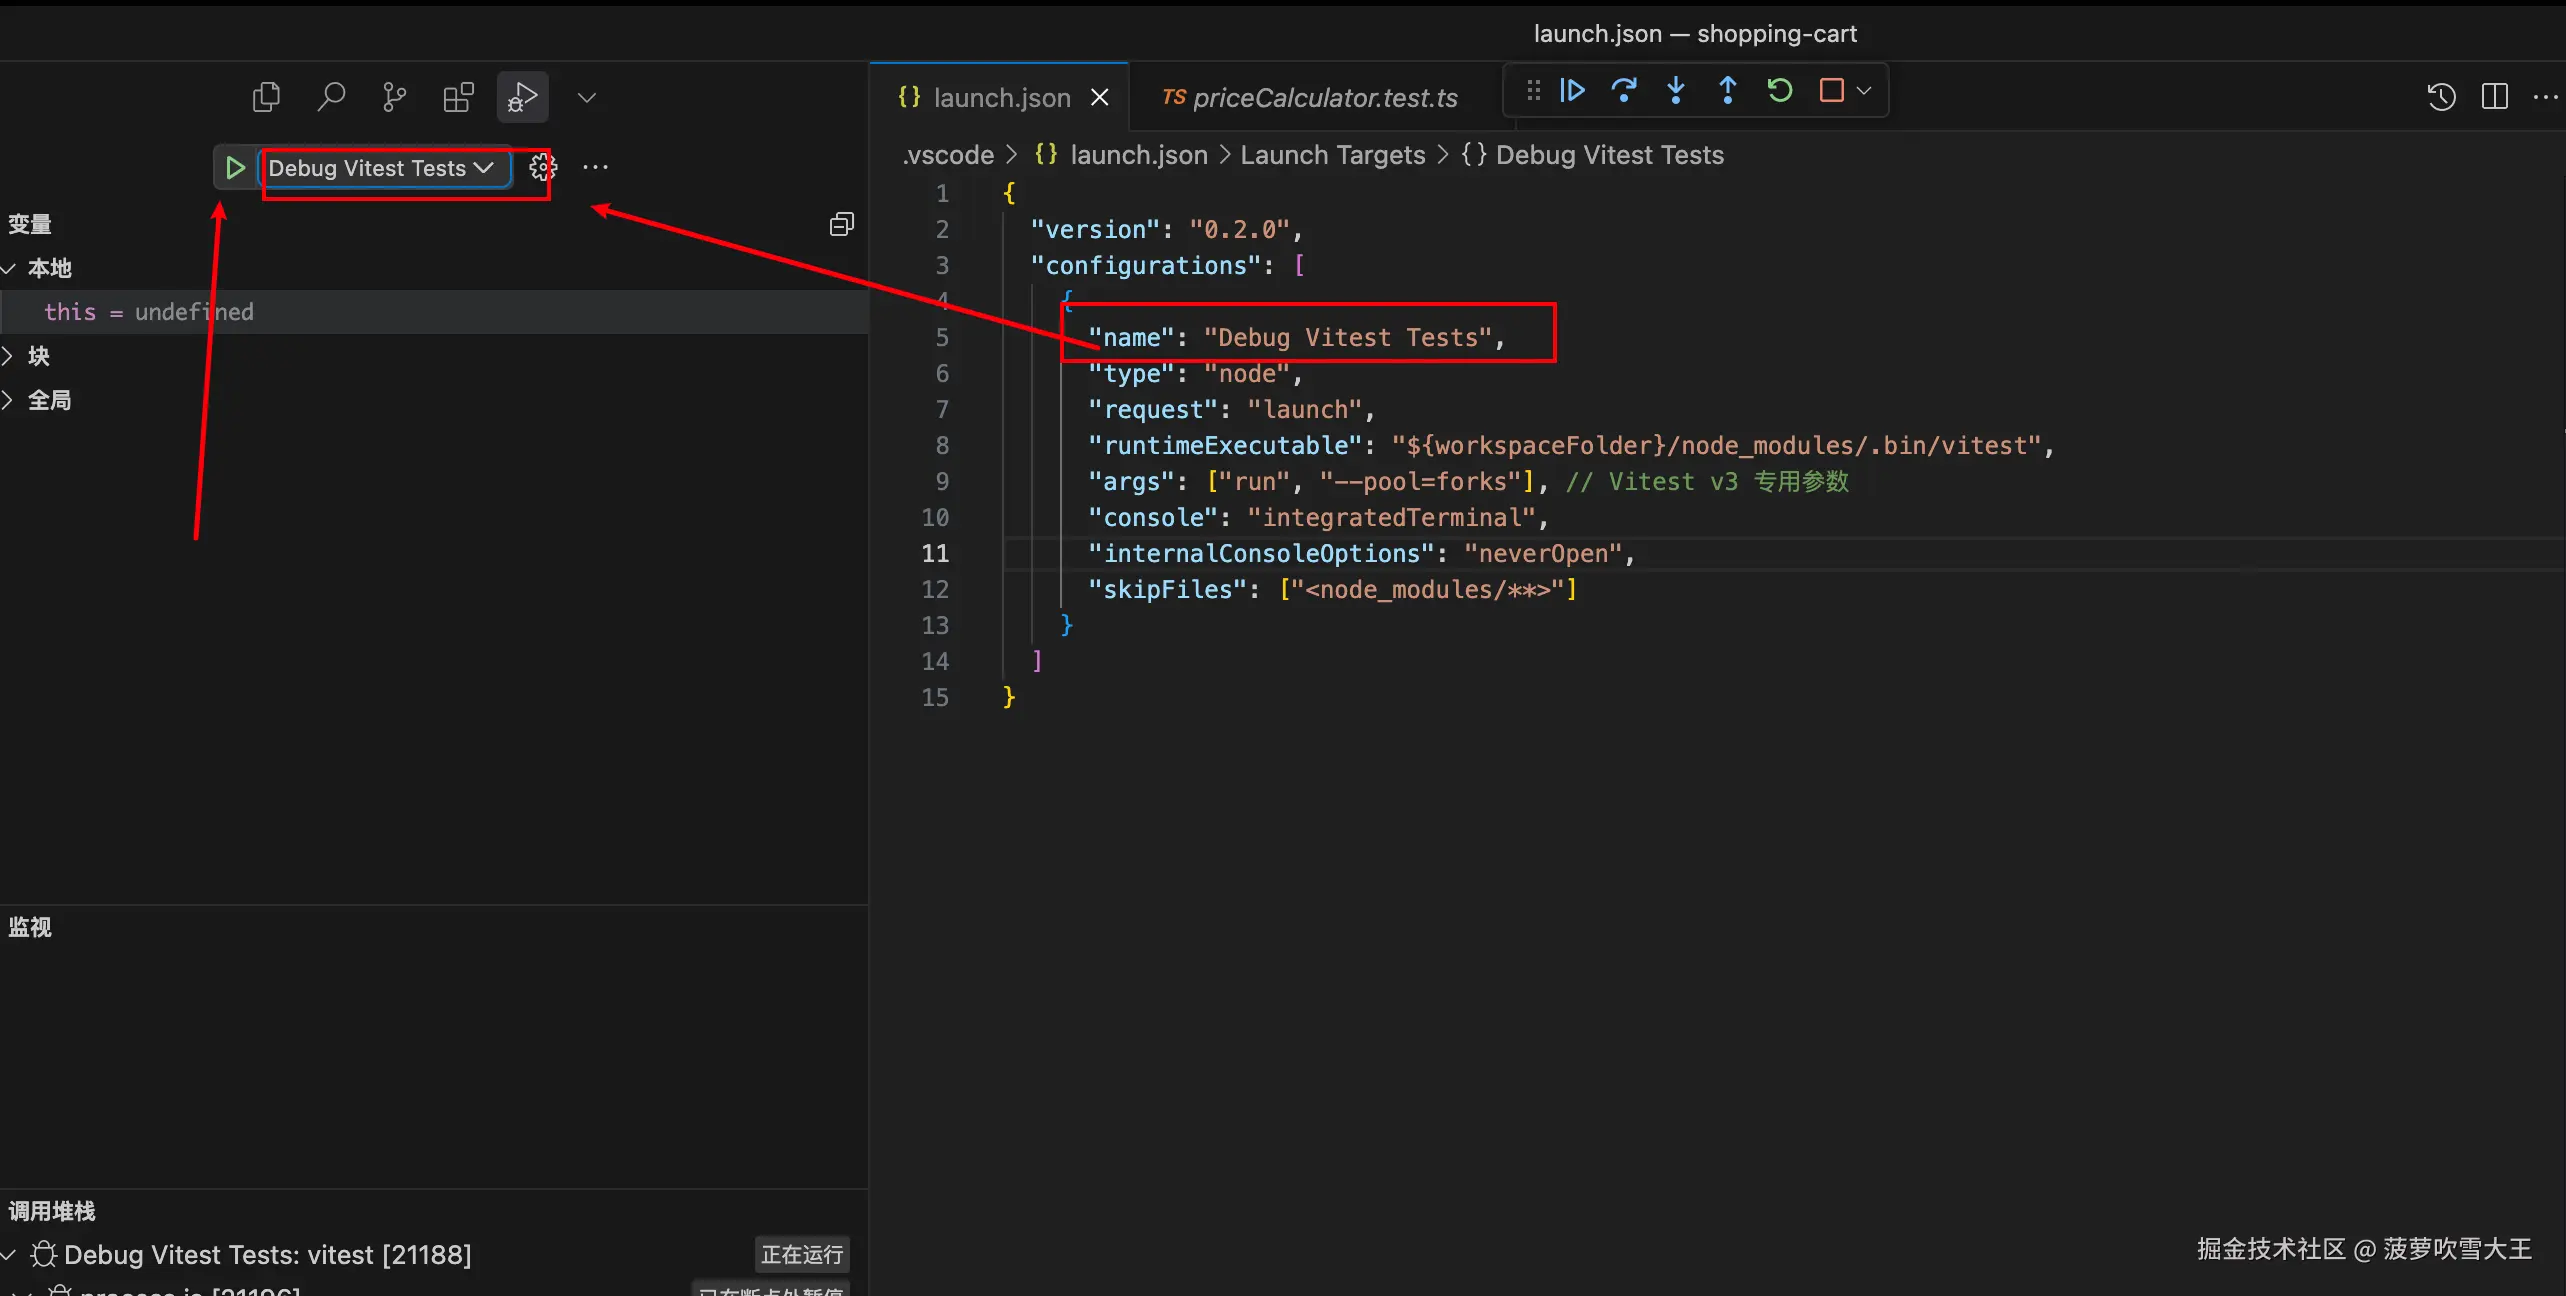This screenshot has height=1296, width=2566.
Task: Close the launch.json tab
Action: point(1099,97)
